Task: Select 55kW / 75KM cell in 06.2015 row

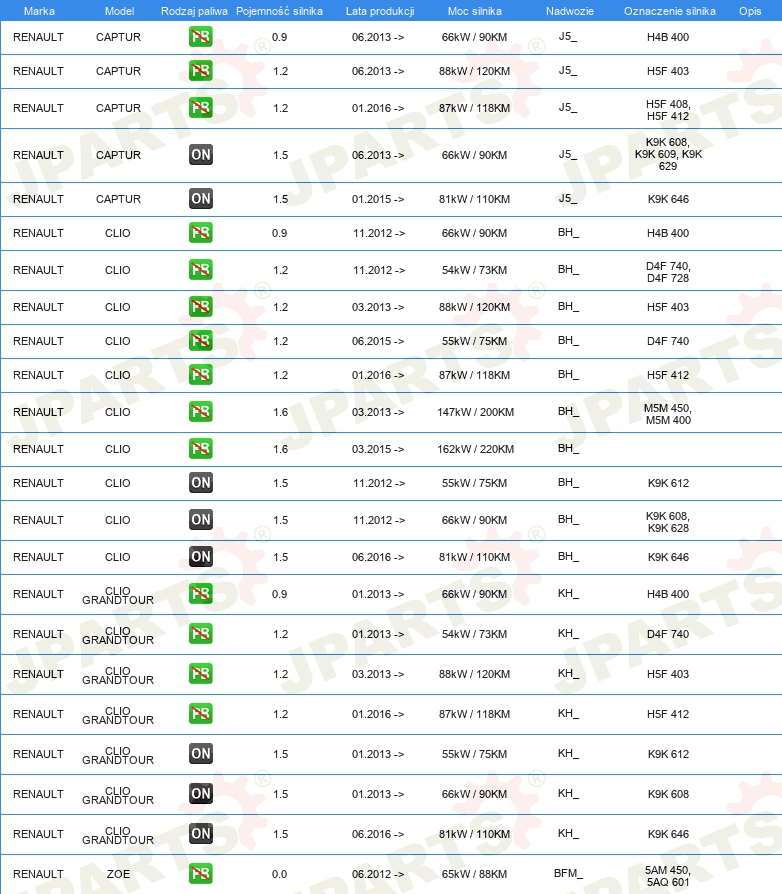Action: (x=474, y=341)
